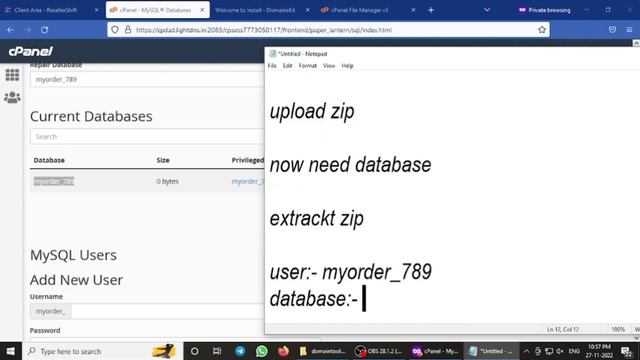Click the 'upload zip' line in Notepad
The image size is (640, 360).
312,112
